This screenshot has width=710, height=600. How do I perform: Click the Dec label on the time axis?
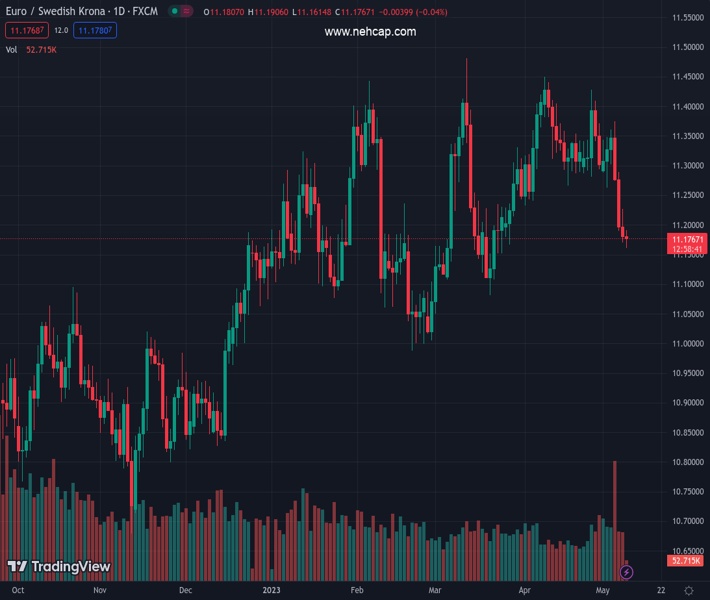tap(185, 590)
